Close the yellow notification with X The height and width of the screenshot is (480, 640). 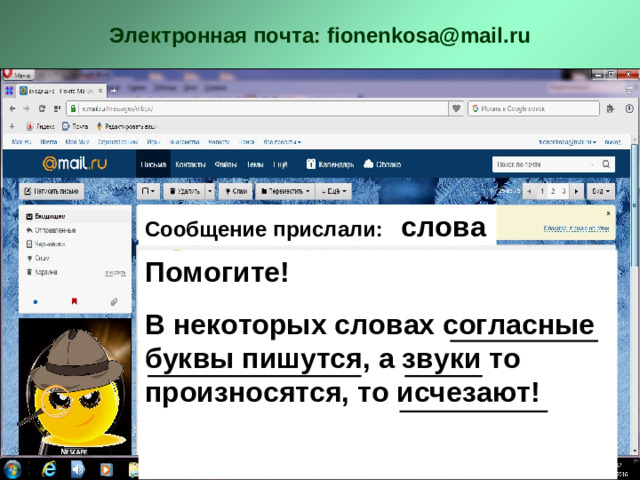click(x=608, y=213)
